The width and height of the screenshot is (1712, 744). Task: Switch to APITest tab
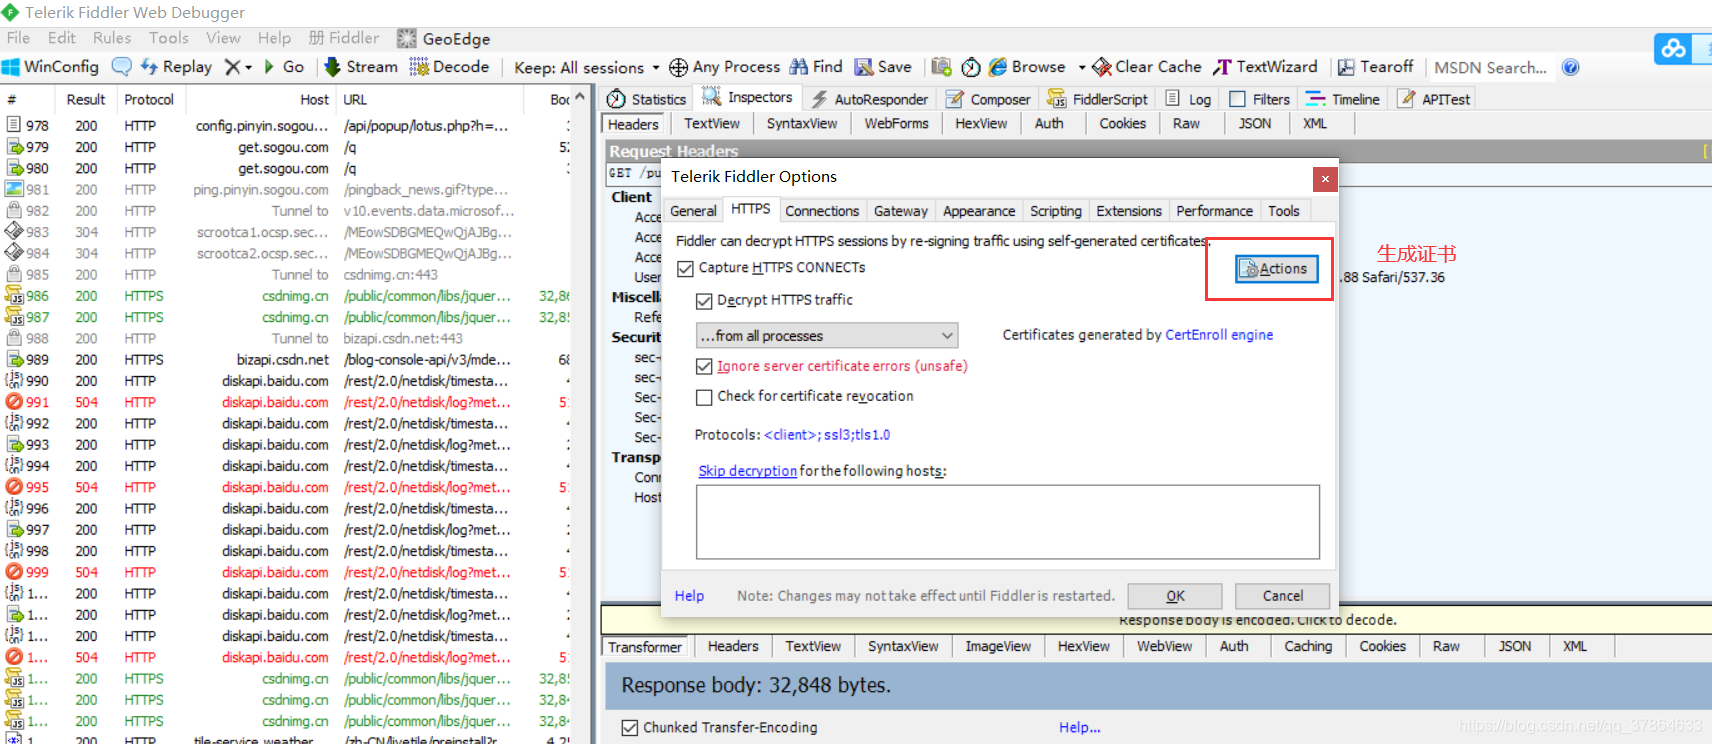coord(1434,99)
